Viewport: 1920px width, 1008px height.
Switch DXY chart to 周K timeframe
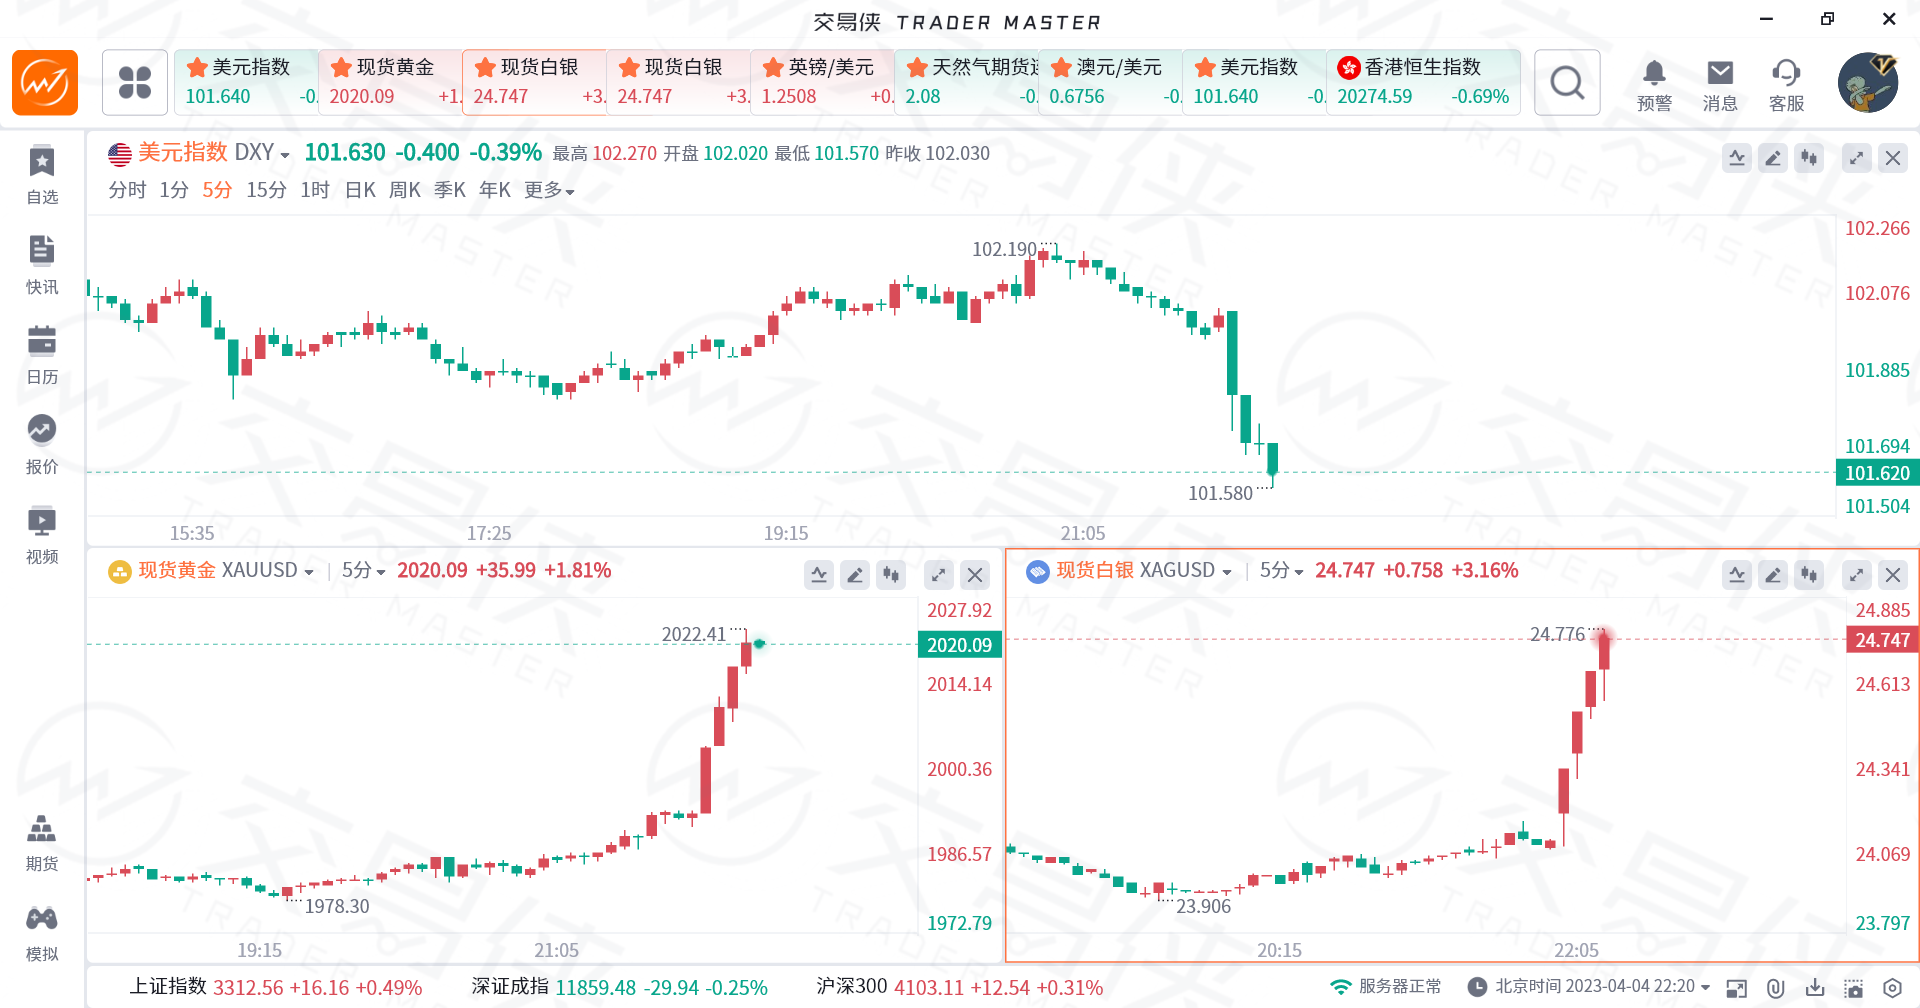click(x=405, y=190)
